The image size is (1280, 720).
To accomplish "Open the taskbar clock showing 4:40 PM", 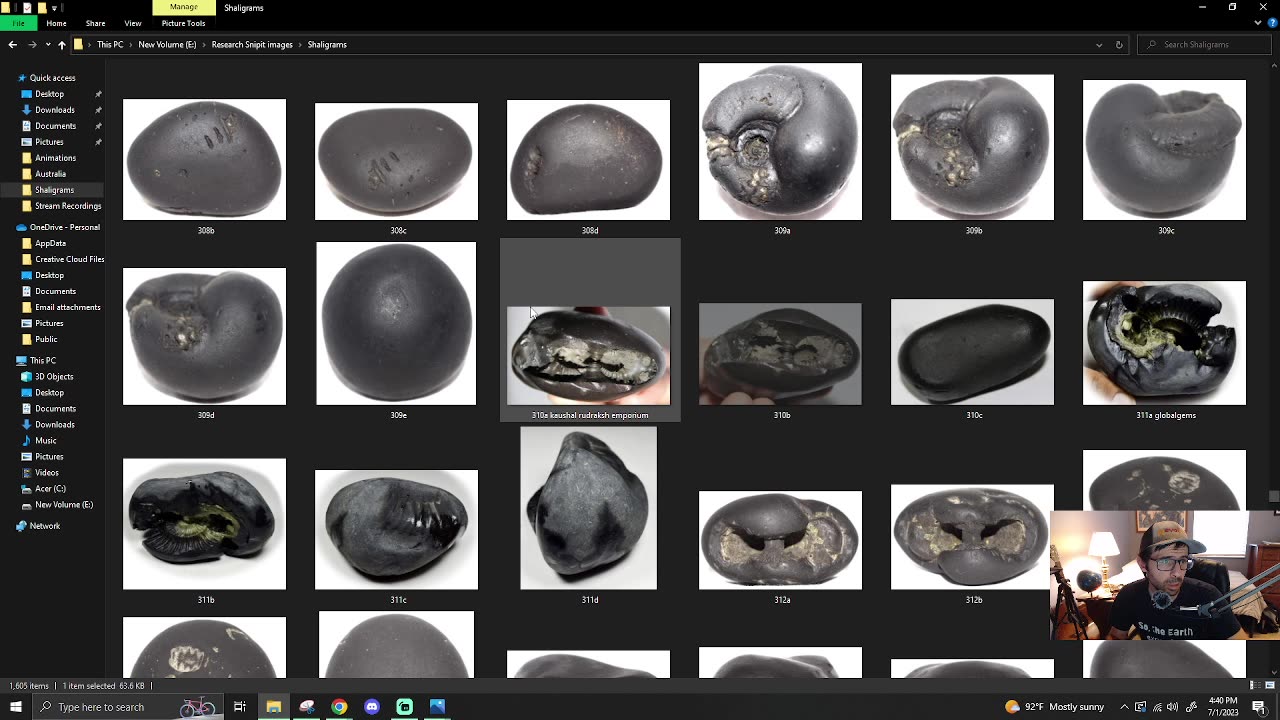I will tap(1223, 707).
